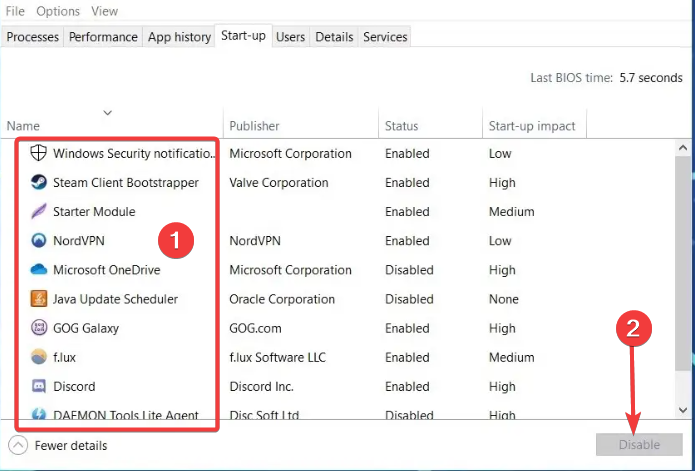Viewport: 695px width, 471px height.
Task: Click the Java Update Scheduler icon
Action: pos(39,299)
